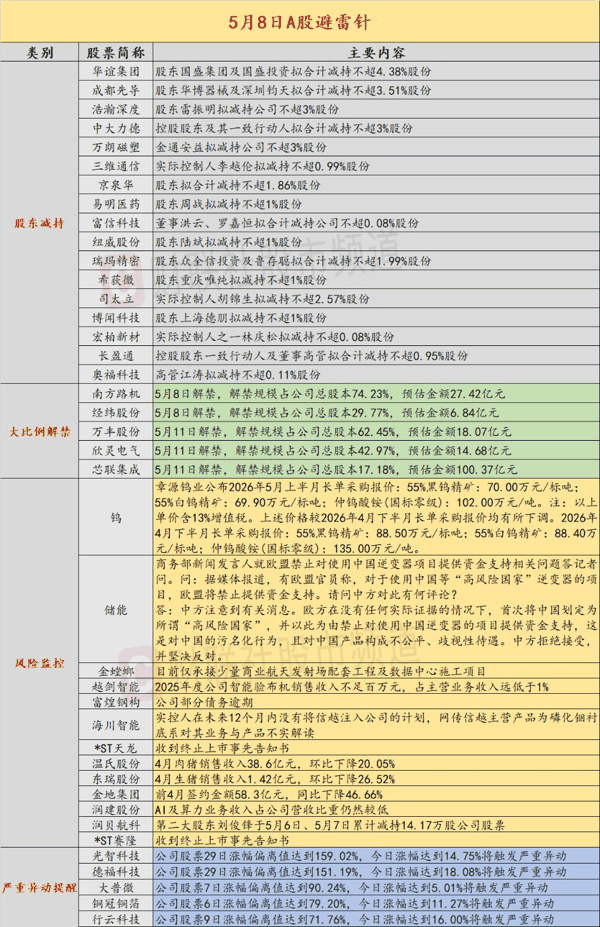Select stock name 奥福科技
The height and width of the screenshot is (927, 600).
pyautogui.click(x=116, y=374)
